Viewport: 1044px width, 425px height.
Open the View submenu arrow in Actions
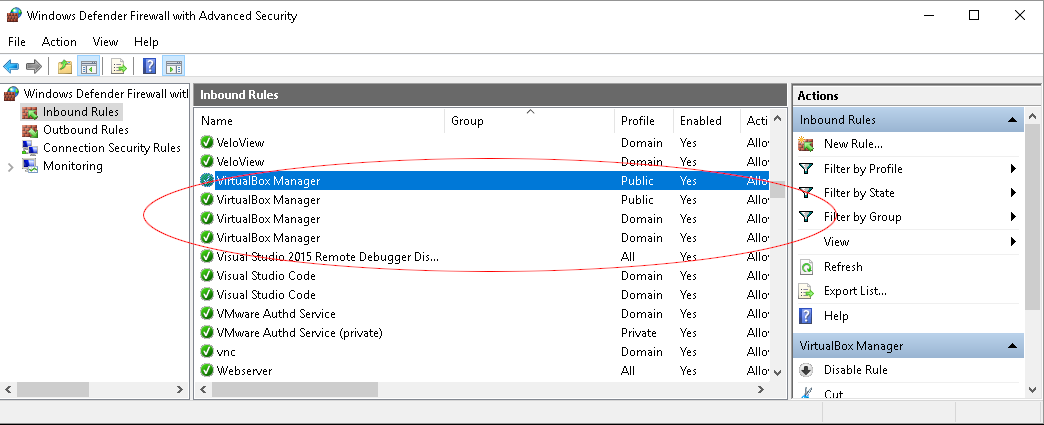click(x=1013, y=241)
